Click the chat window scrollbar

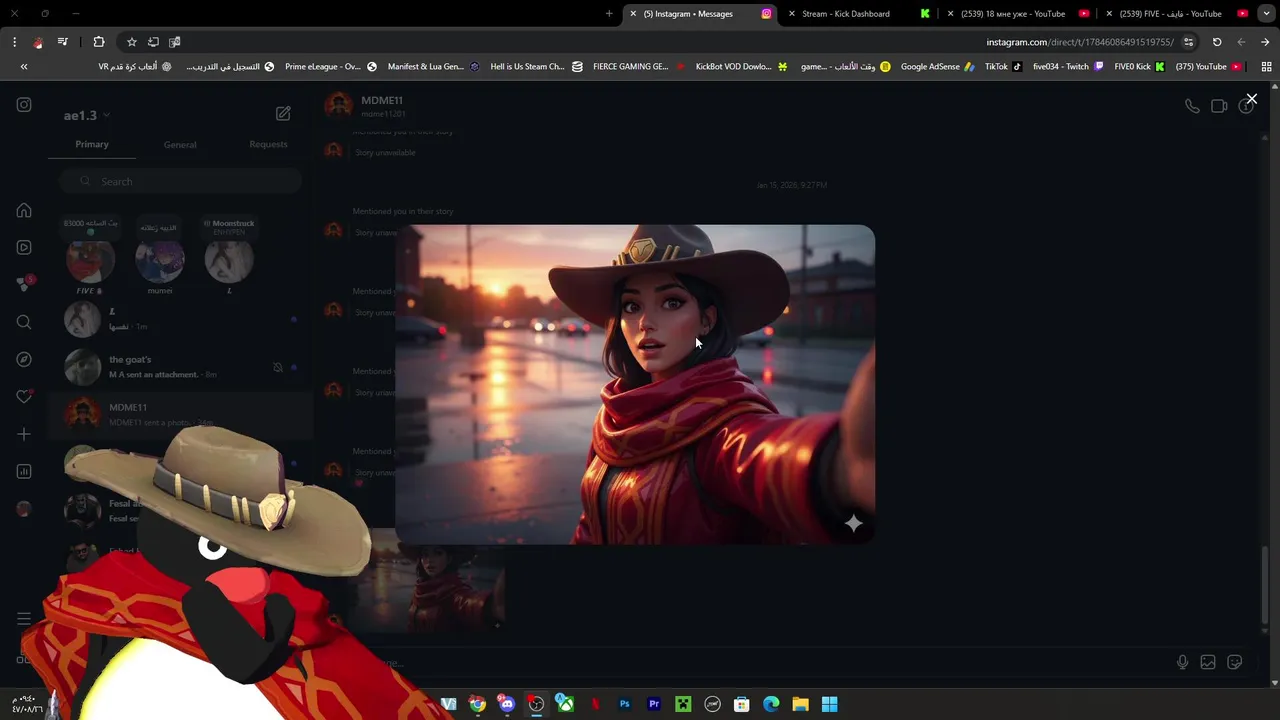(1267, 585)
